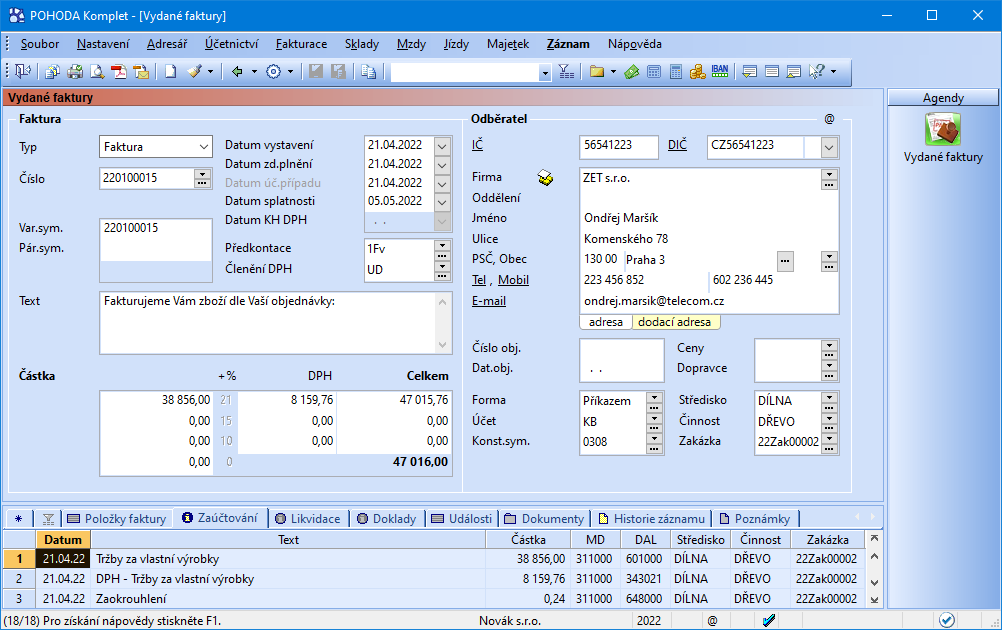
Task: Open Vydané faktury agenda icon
Action: 943,128
